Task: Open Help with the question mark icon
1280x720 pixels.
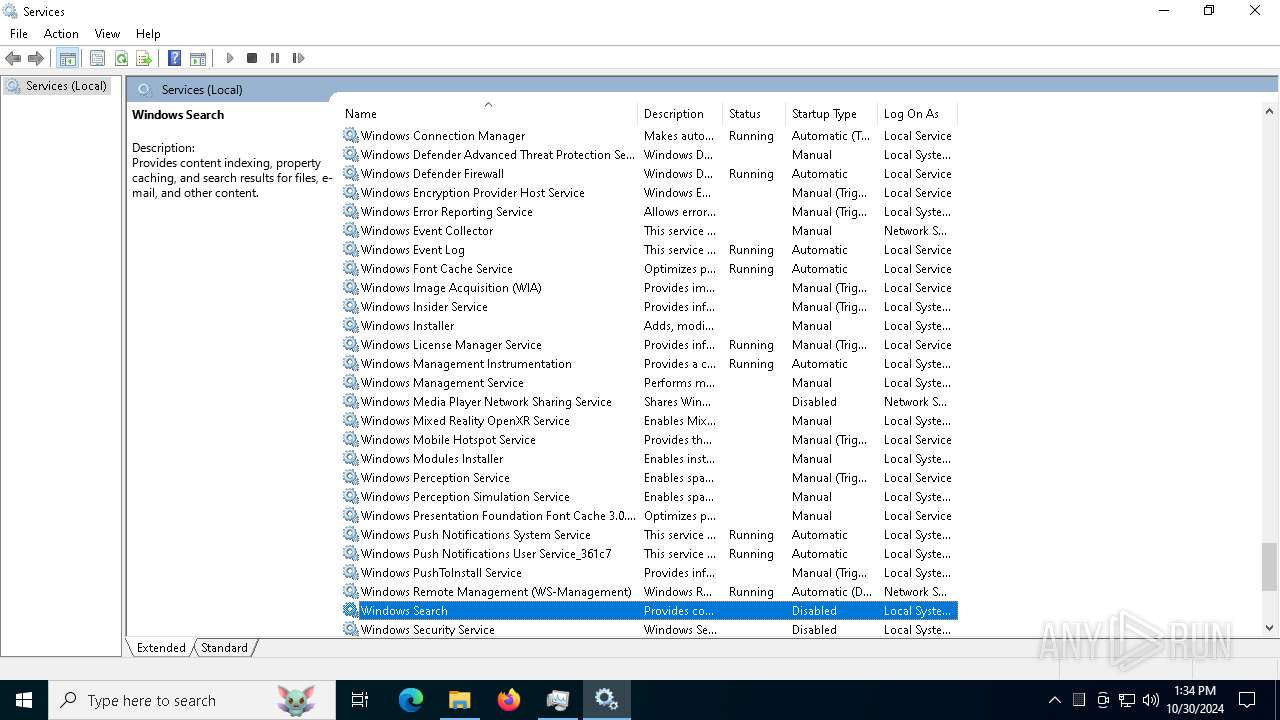Action: click(x=174, y=58)
